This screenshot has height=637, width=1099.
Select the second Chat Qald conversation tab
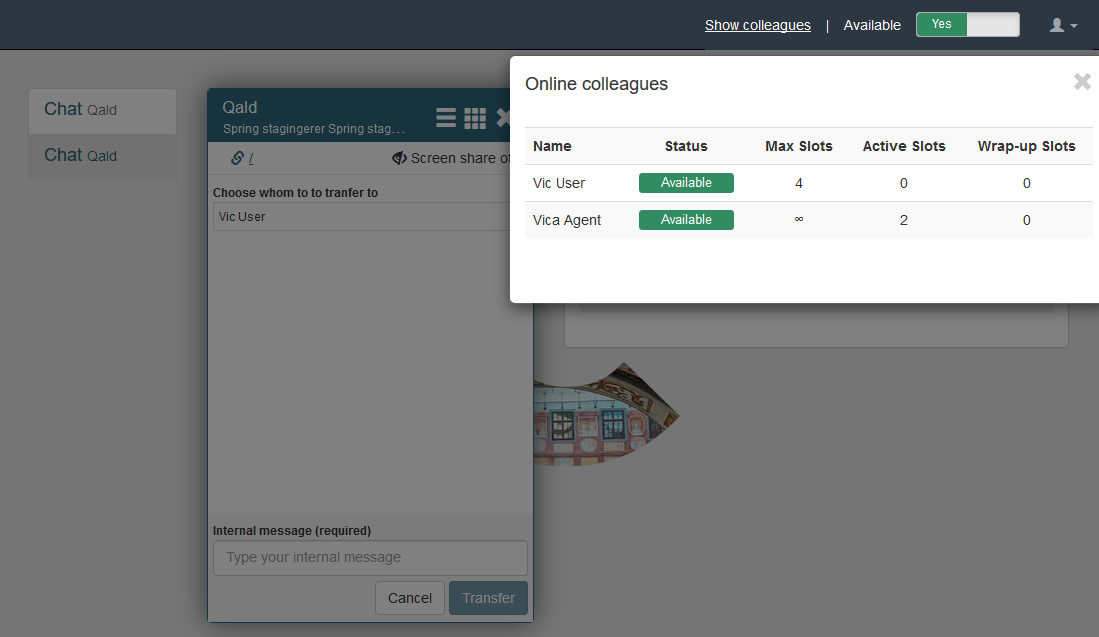102,155
